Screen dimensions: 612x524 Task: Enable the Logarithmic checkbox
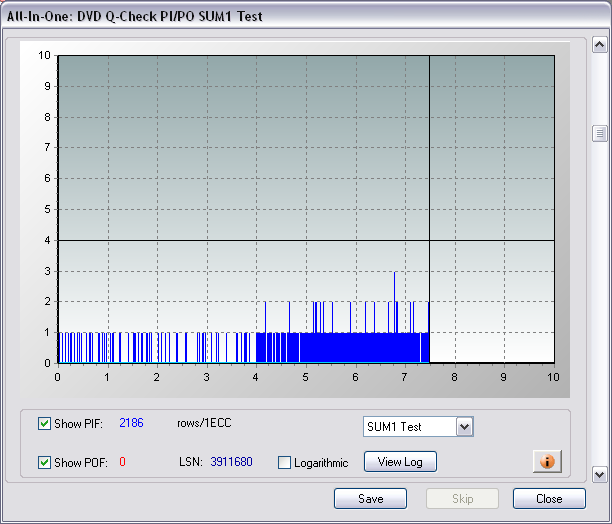coord(284,463)
